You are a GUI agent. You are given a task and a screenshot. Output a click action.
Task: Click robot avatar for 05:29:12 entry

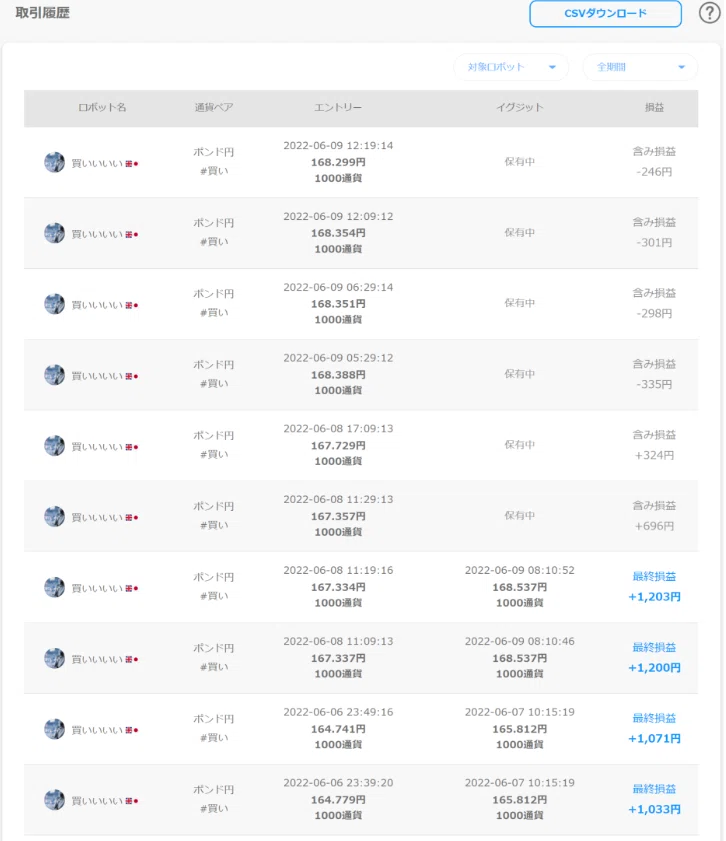[x=54, y=374]
